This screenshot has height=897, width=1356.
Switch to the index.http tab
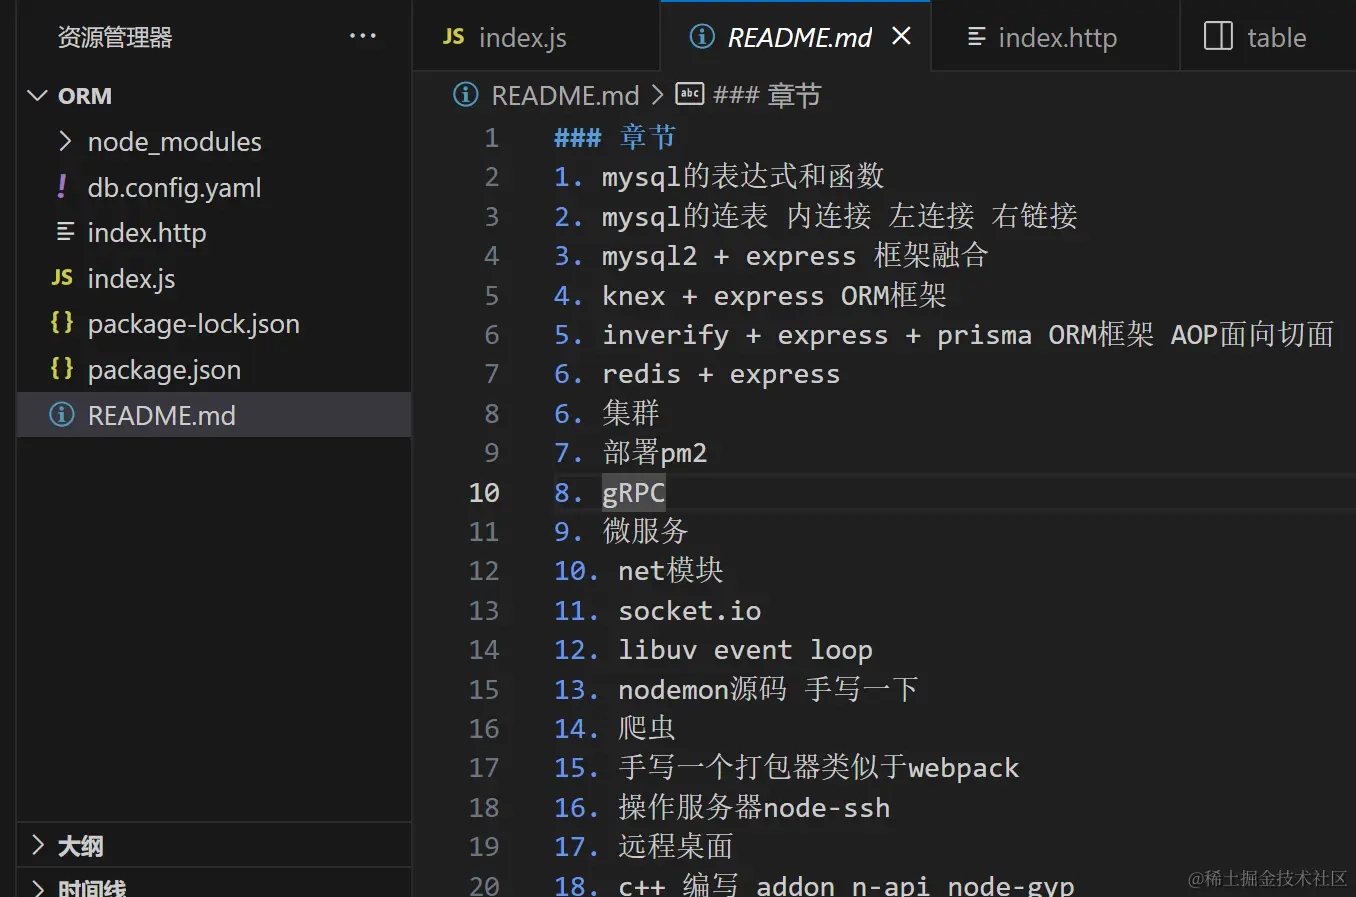tap(1042, 37)
